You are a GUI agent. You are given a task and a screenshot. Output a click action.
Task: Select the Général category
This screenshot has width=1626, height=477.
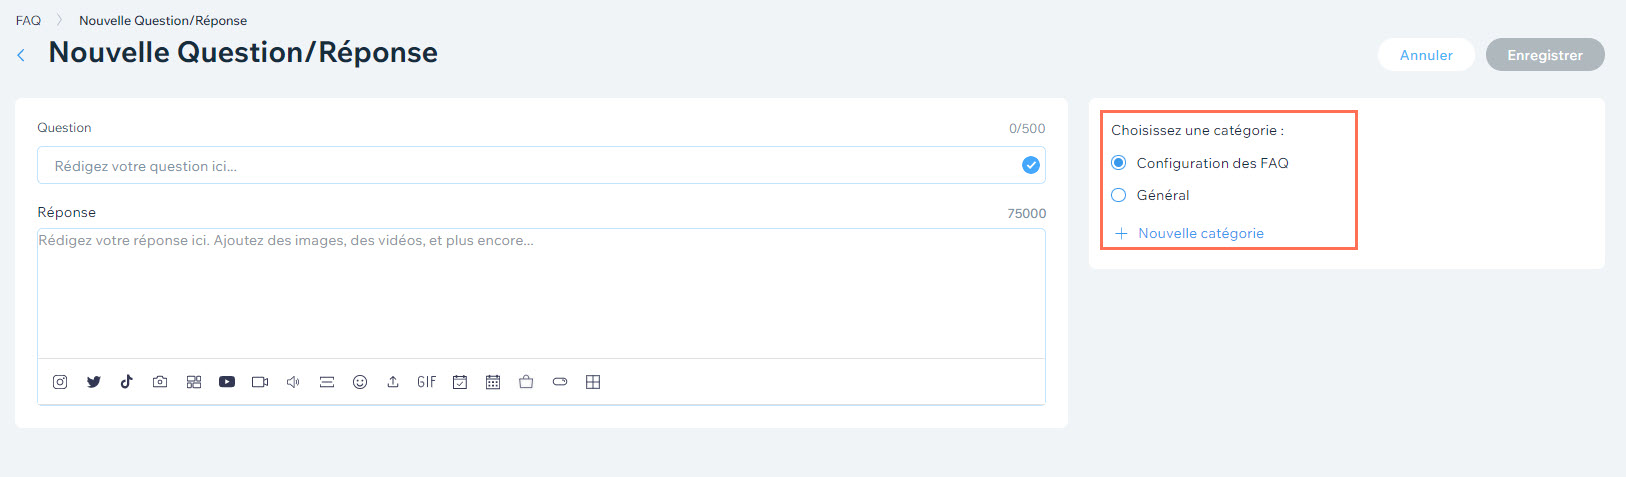(x=1151, y=195)
